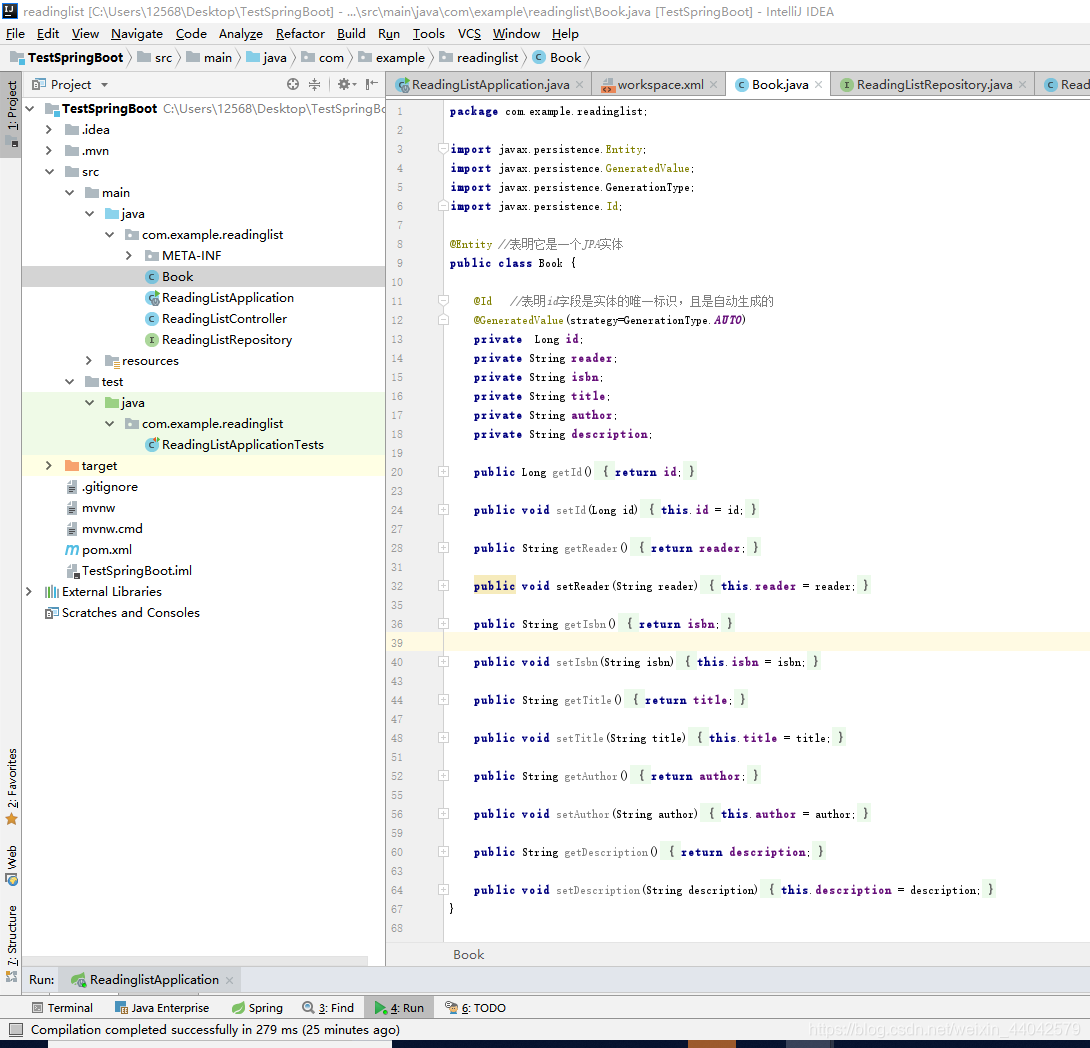
Task: Open Project panel settings gear
Action: [x=345, y=84]
